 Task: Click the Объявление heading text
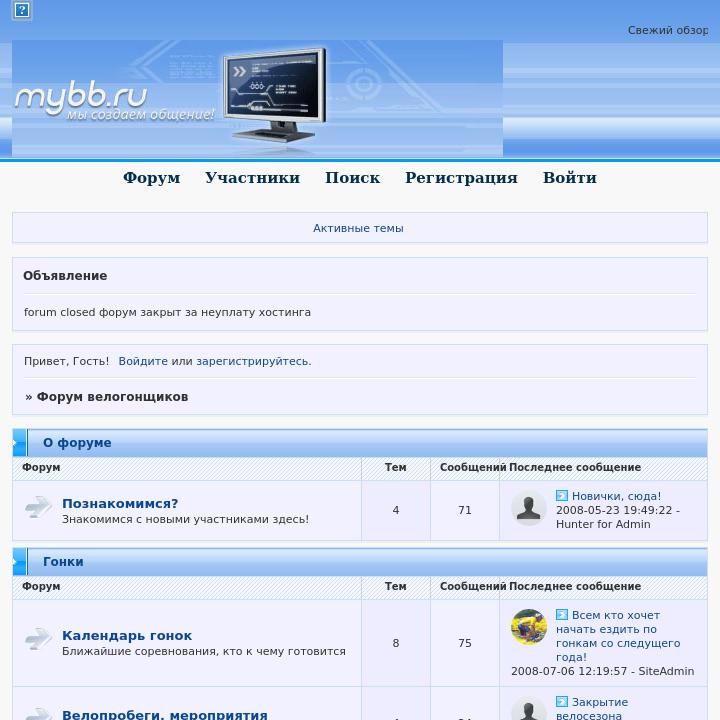65,276
